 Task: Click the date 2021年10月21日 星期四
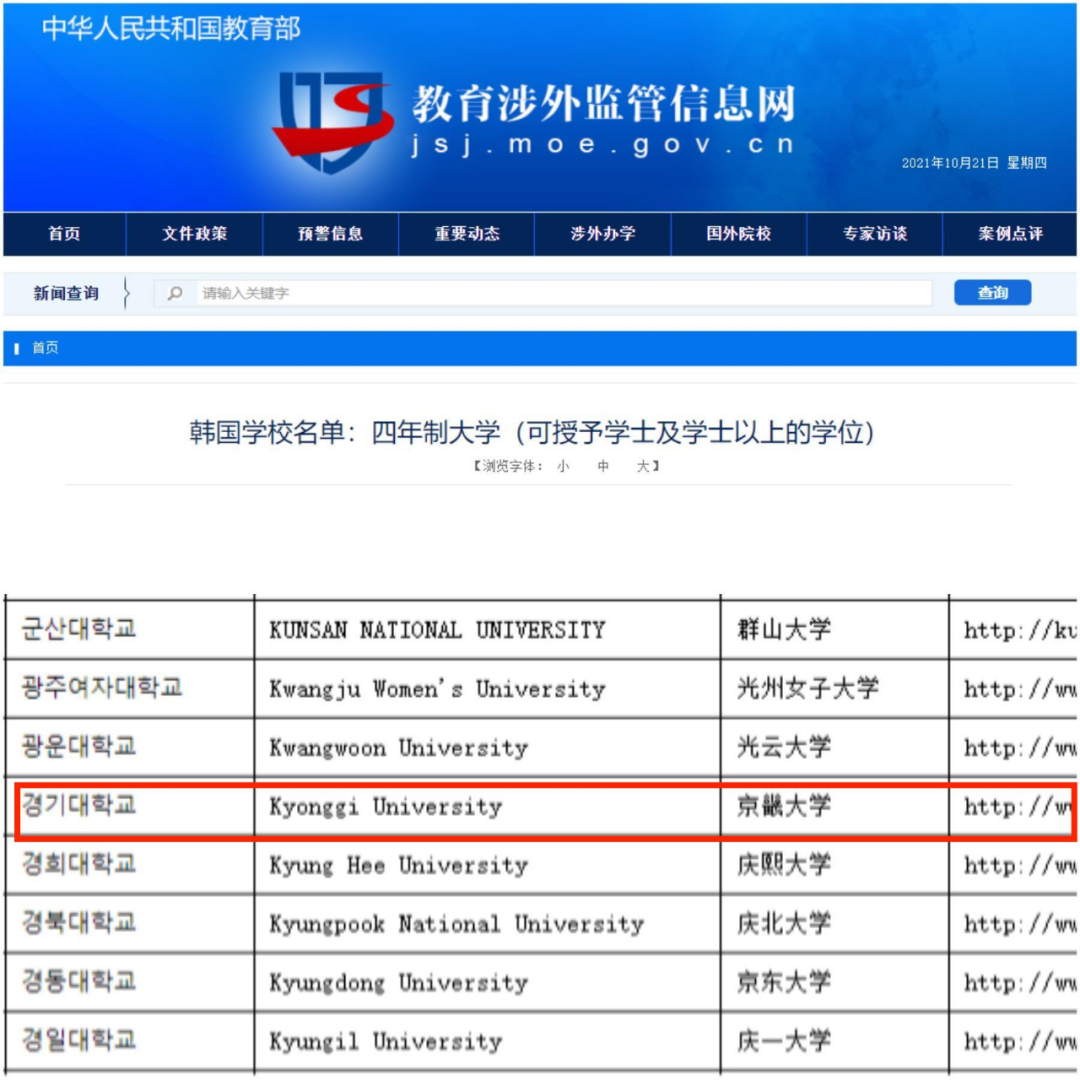pyautogui.click(x=974, y=163)
